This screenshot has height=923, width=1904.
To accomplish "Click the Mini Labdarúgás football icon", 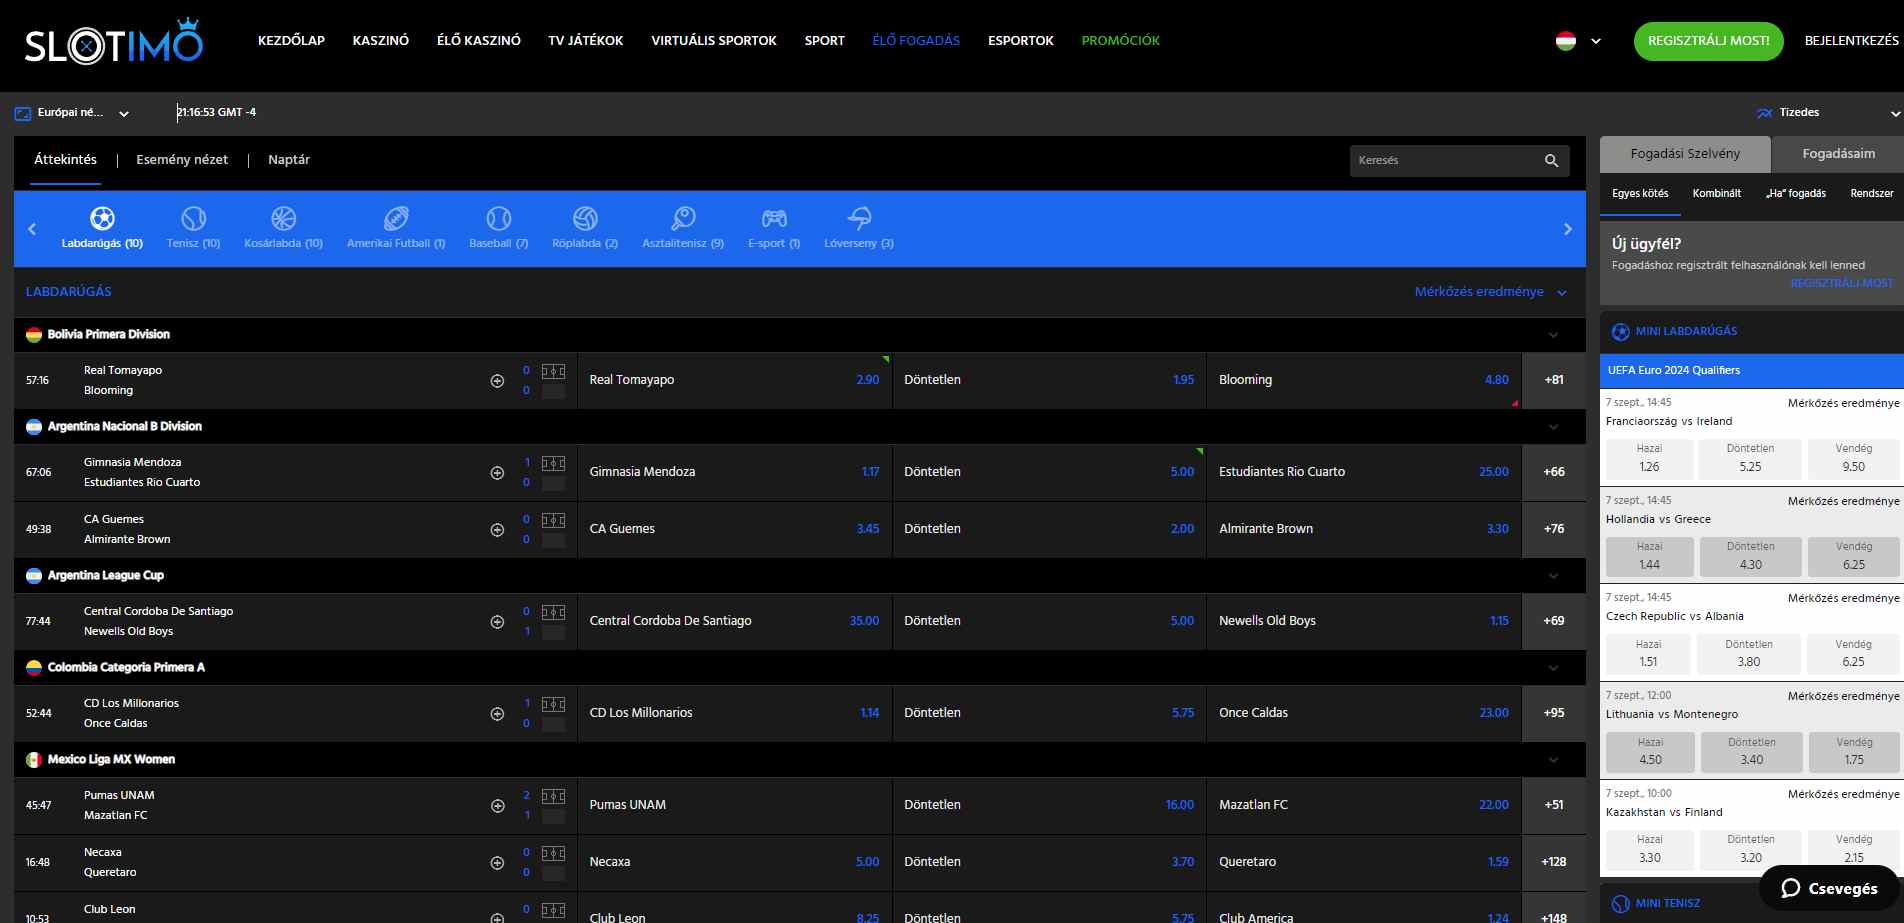I will pos(1621,331).
